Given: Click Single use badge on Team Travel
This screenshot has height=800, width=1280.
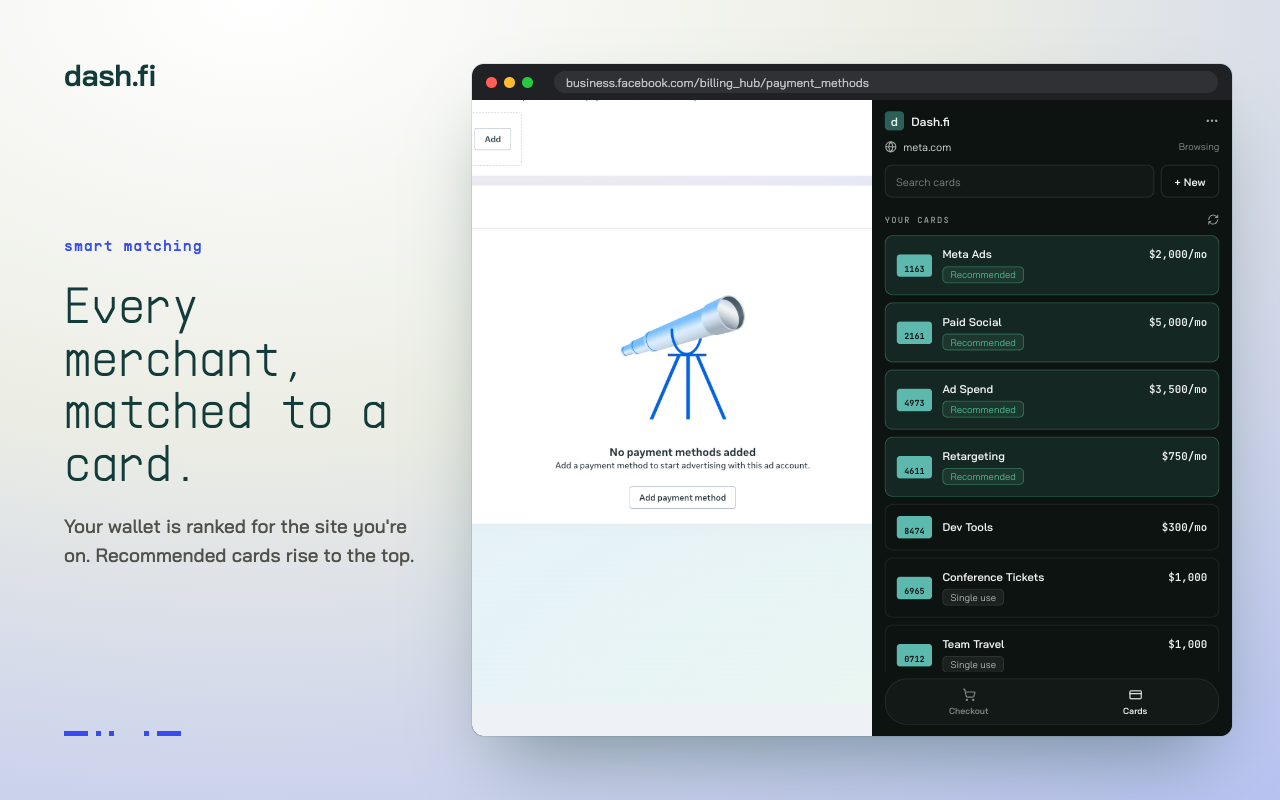Looking at the screenshot, I should tap(973, 665).
